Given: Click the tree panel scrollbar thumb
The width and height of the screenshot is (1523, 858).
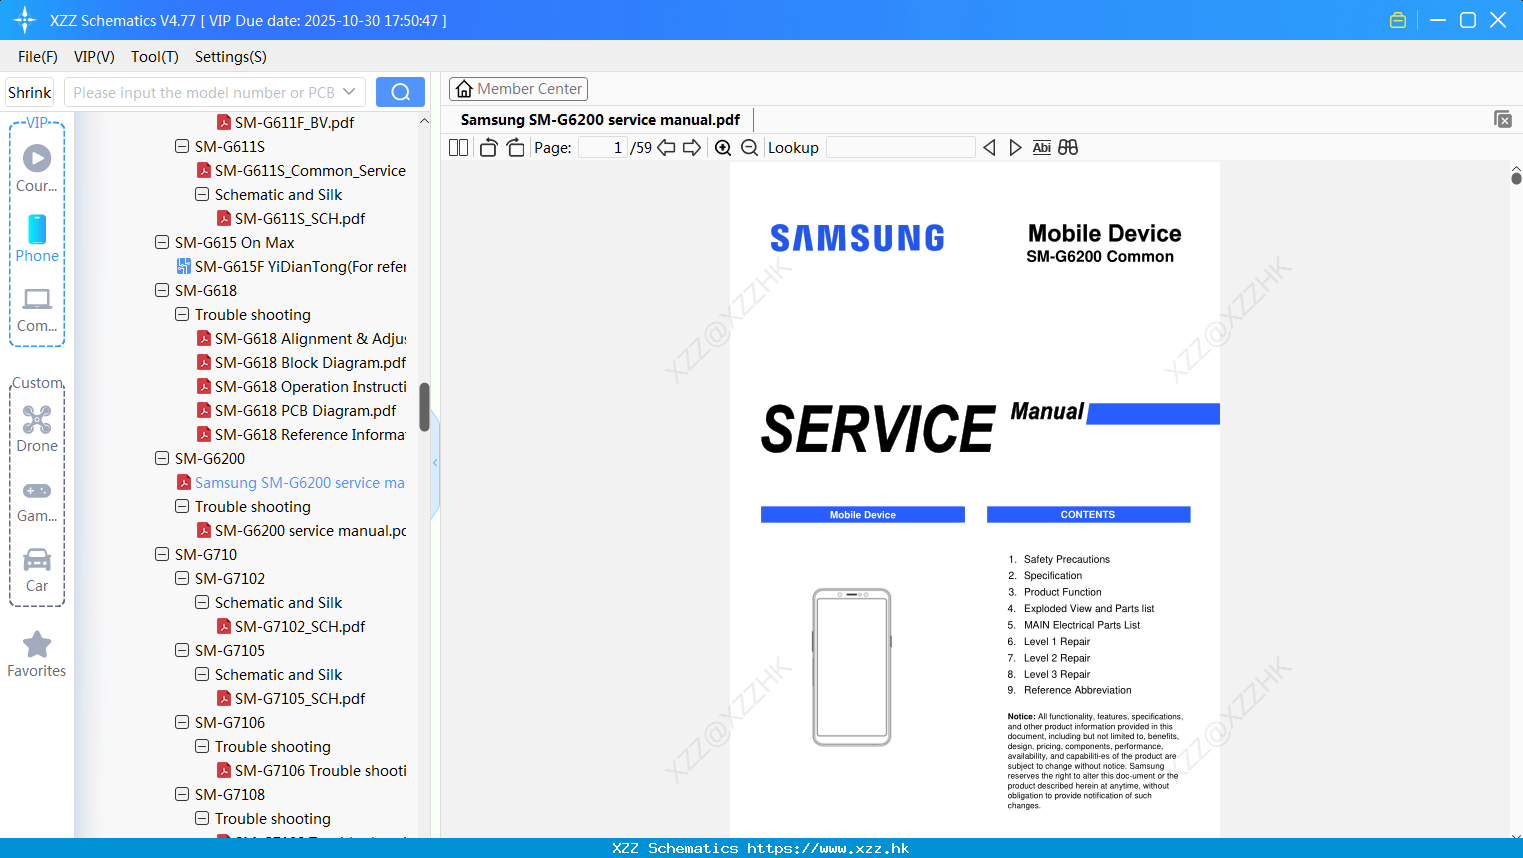Looking at the screenshot, I should [x=424, y=407].
